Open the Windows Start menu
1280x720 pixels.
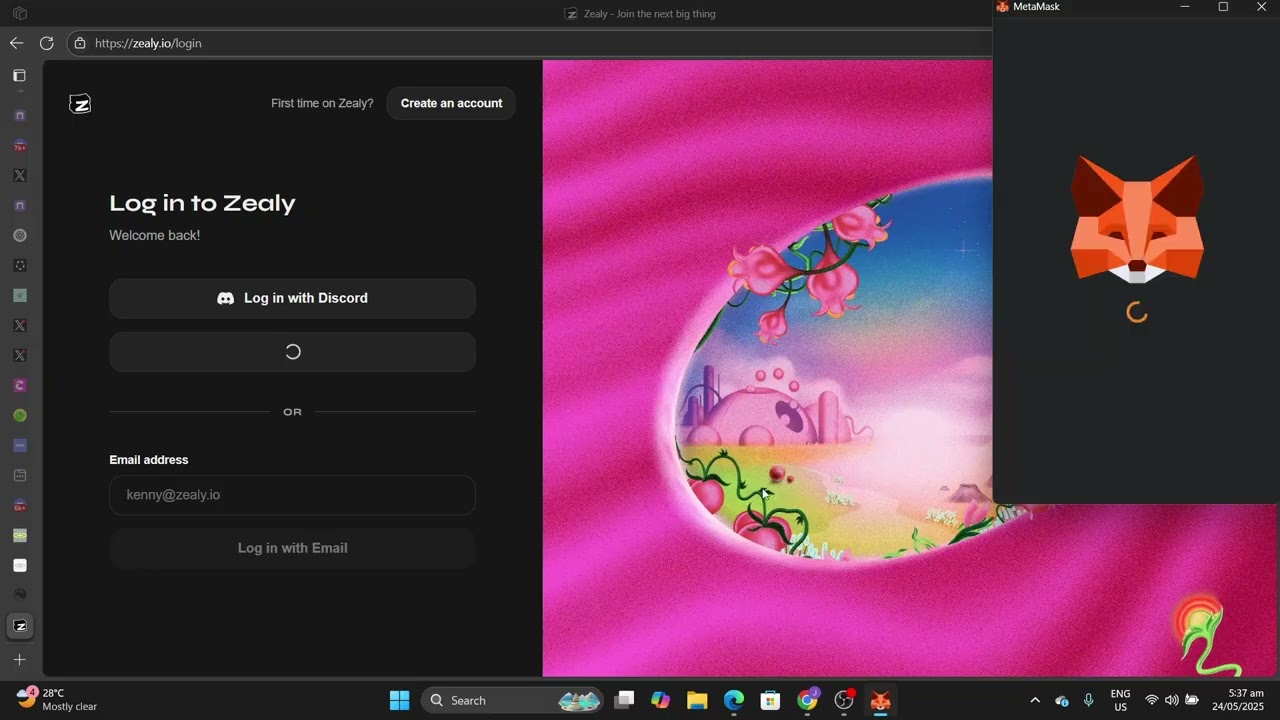coord(399,700)
